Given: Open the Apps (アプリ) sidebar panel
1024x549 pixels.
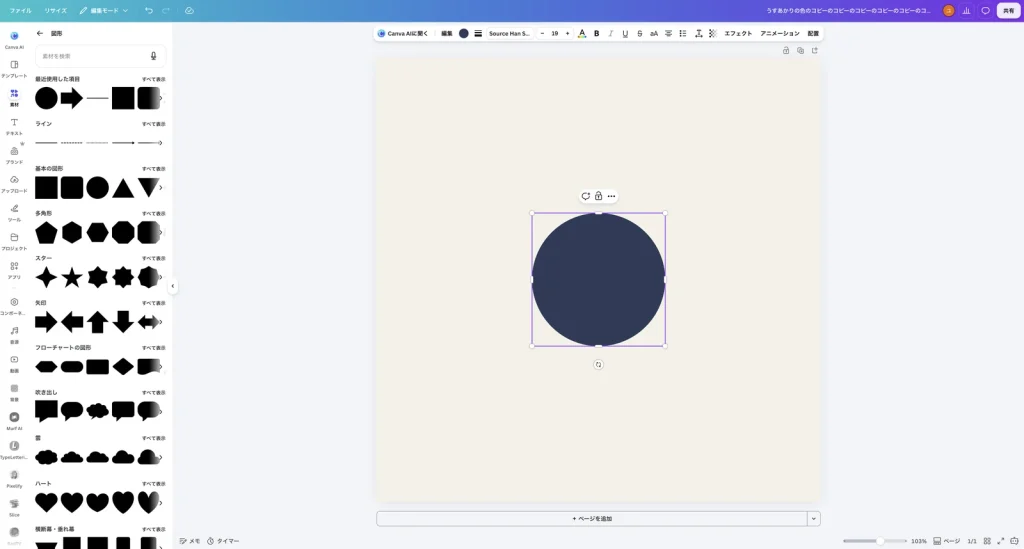Looking at the screenshot, I should click(x=14, y=270).
